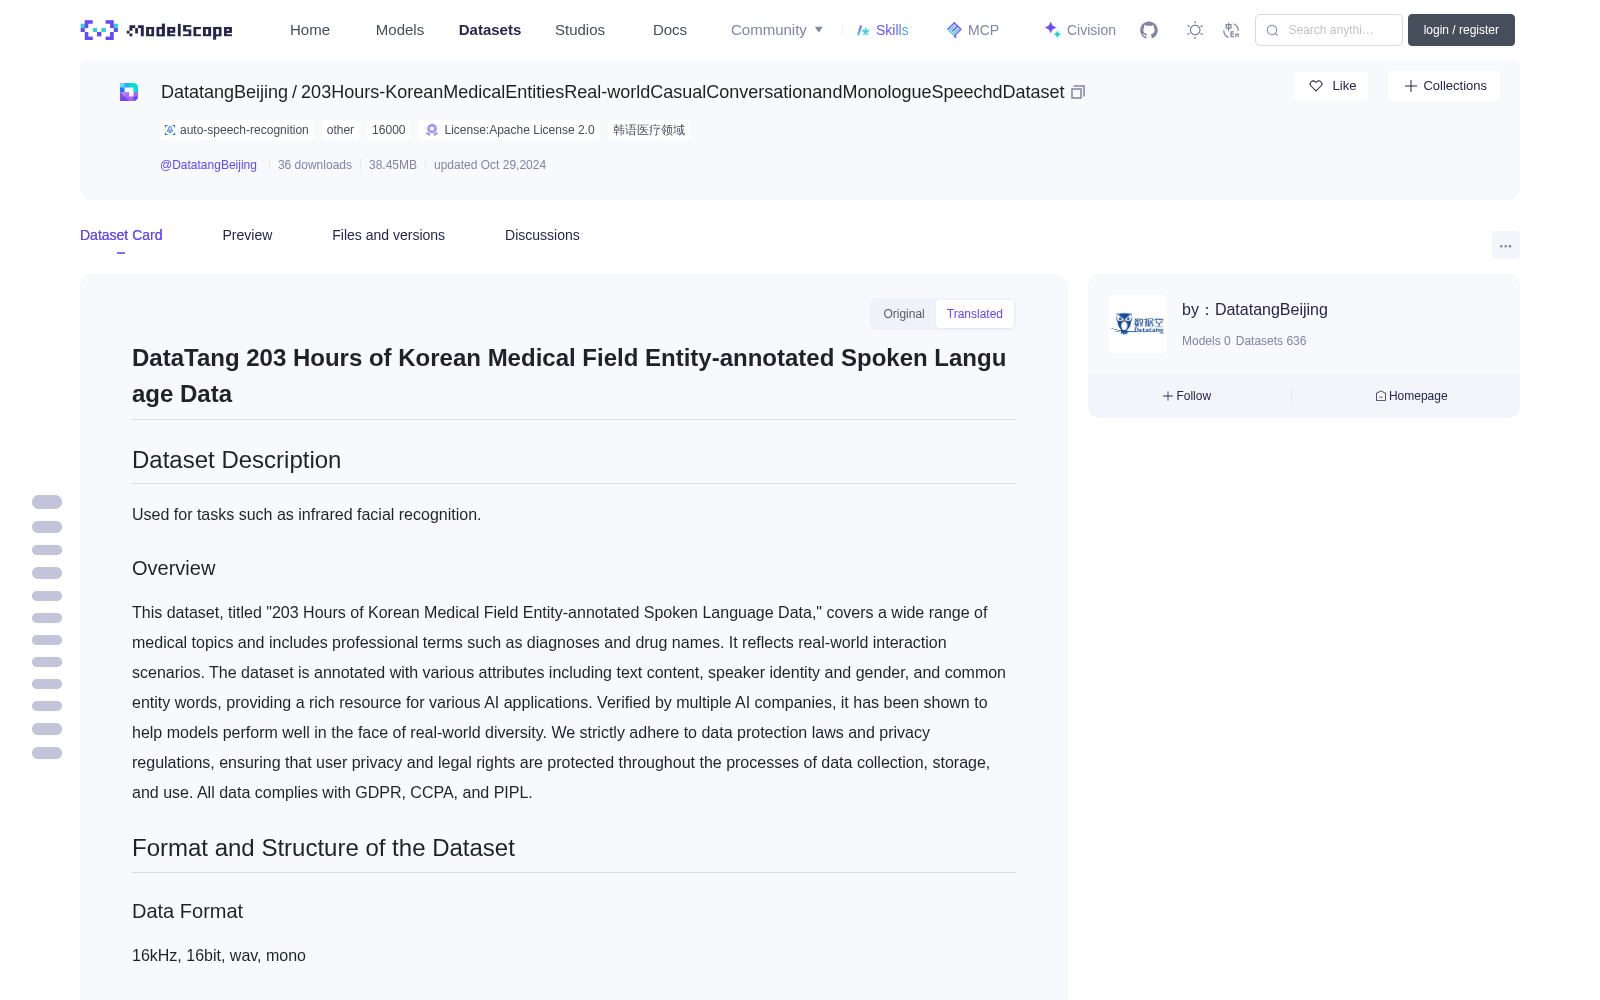Click the "Format and Structure of the Dataset" heading
The width and height of the screenshot is (1600, 1000).
pos(323,848)
